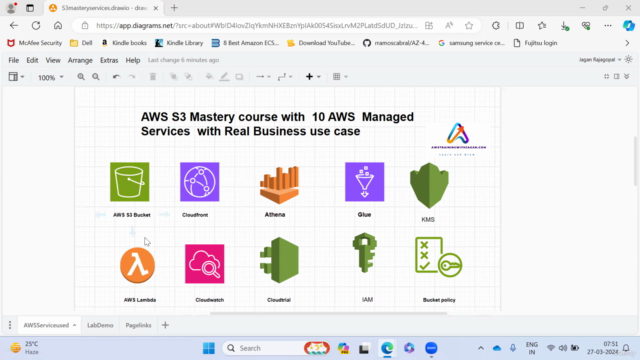Click the To Front toolbar icon
The height and width of the screenshot is (360, 640).
[173, 77]
